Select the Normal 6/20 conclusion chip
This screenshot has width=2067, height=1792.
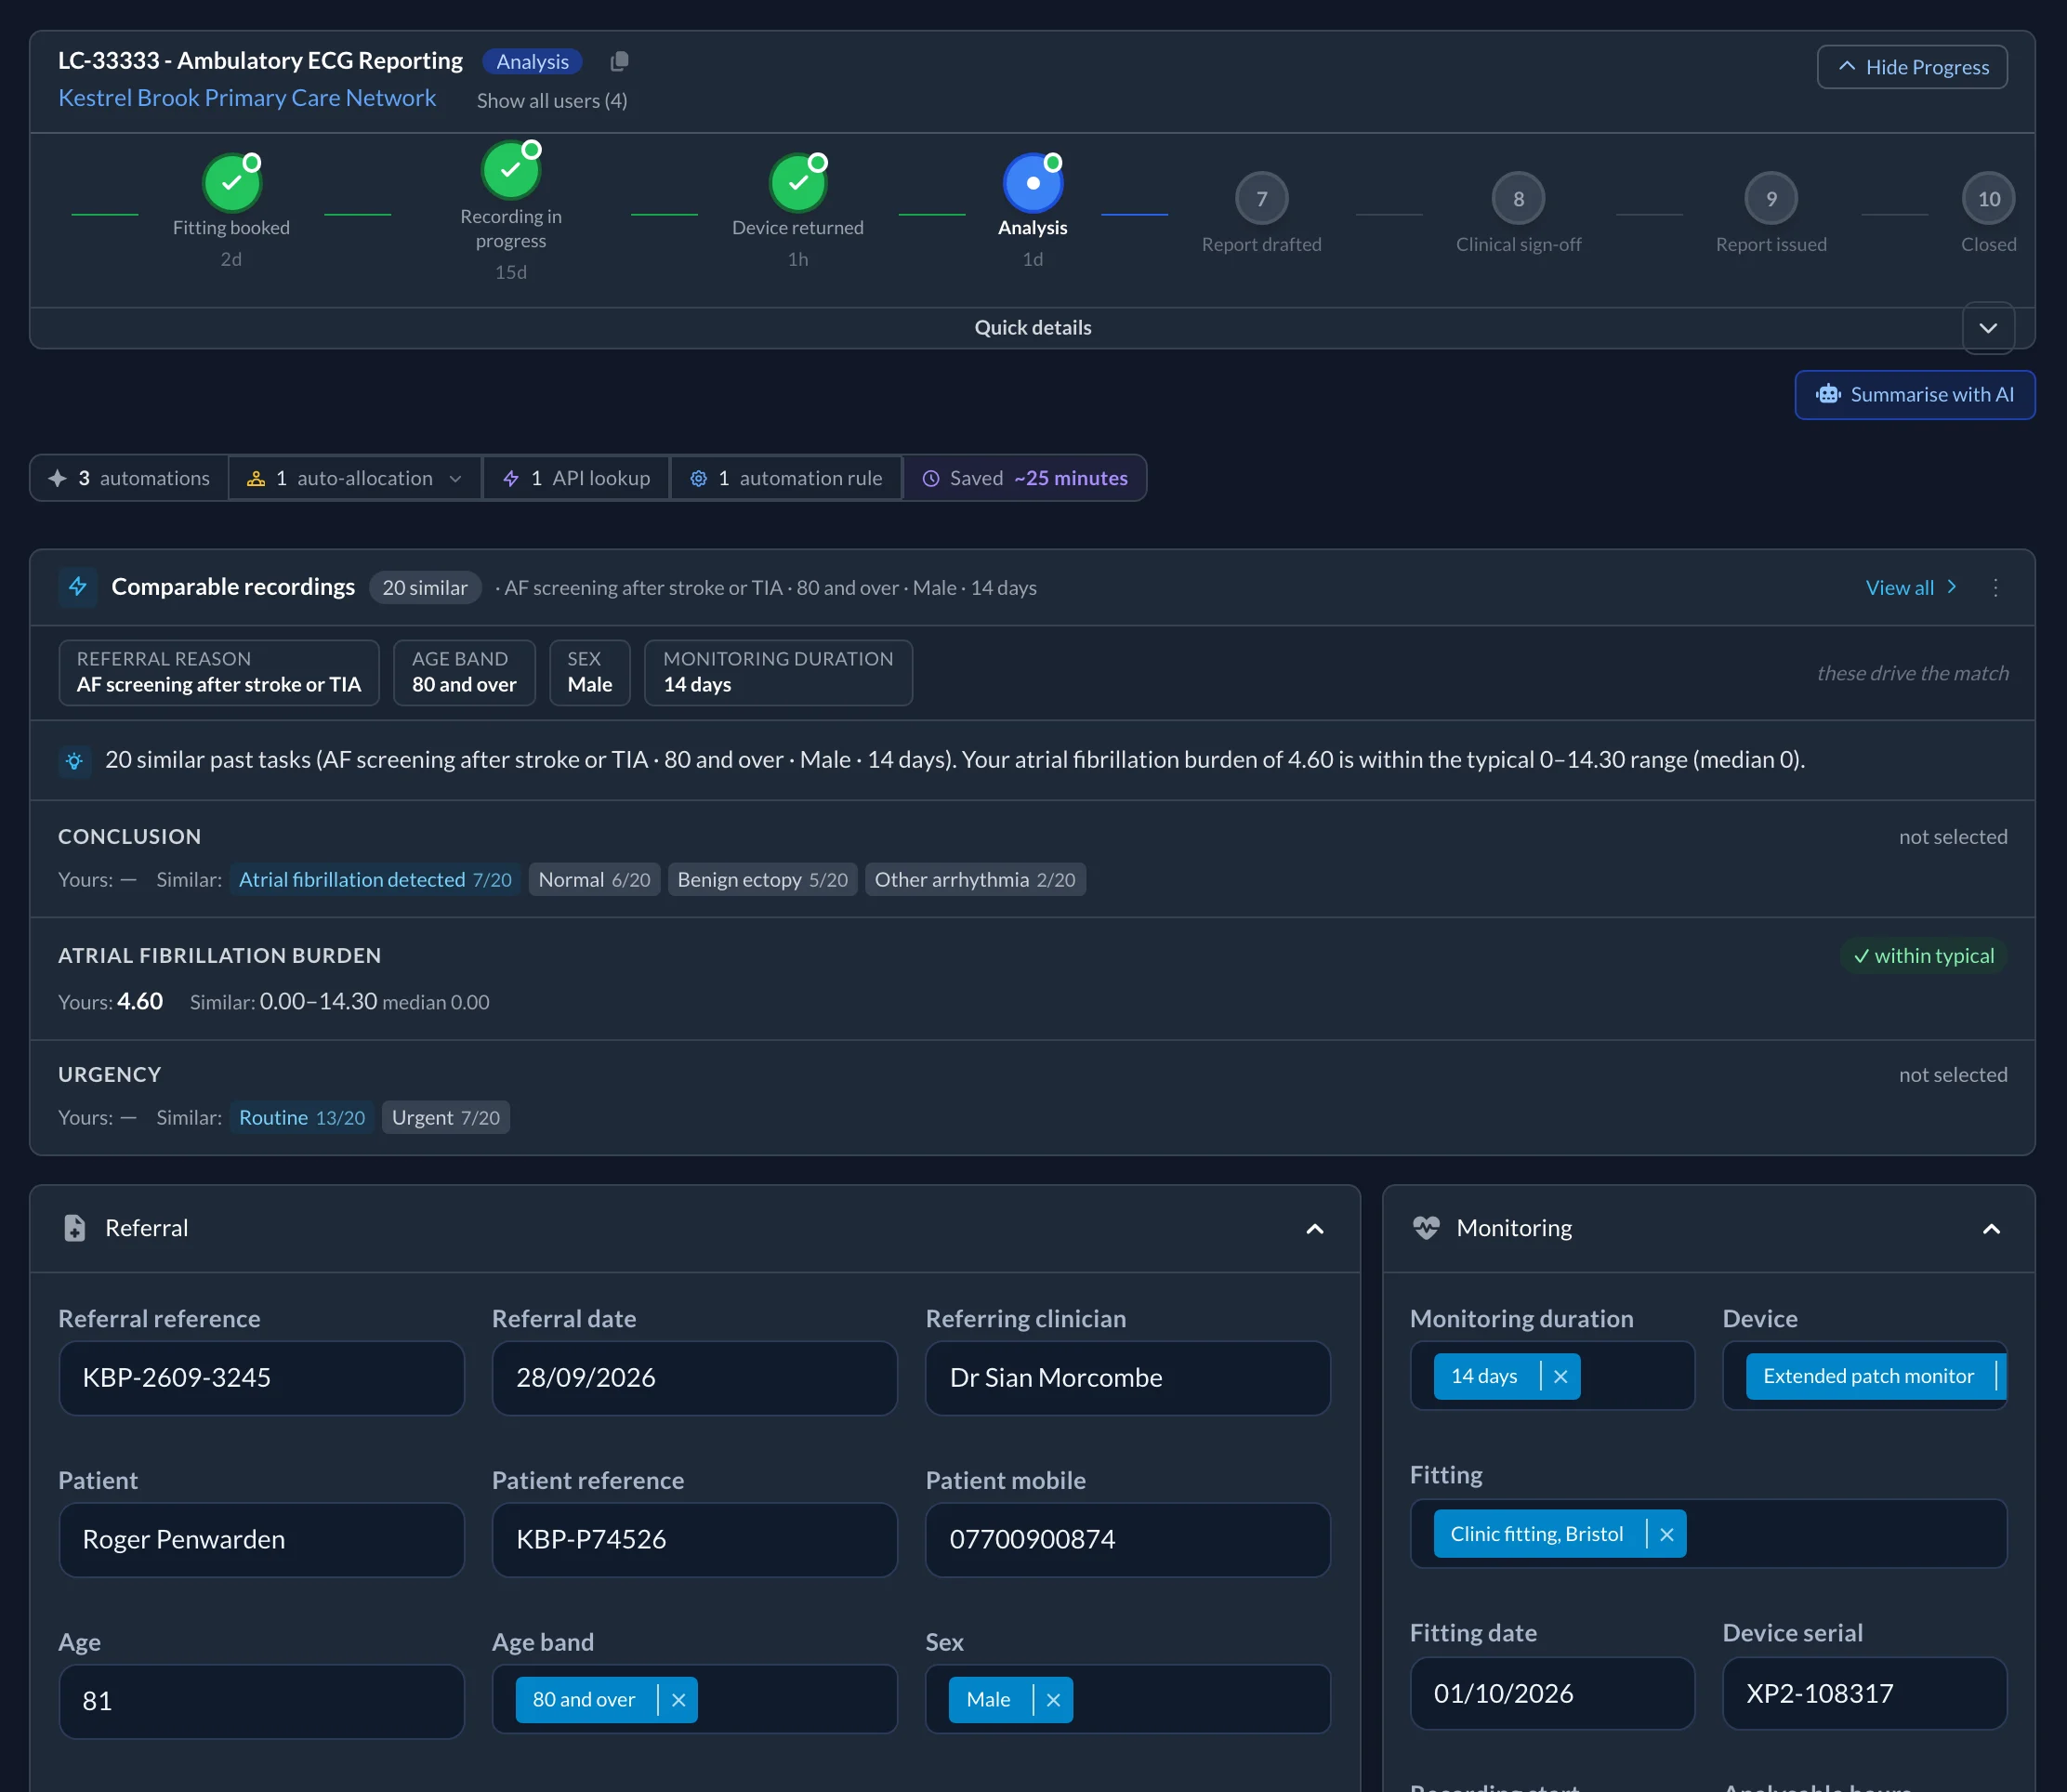pyautogui.click(x=594, y=880)
